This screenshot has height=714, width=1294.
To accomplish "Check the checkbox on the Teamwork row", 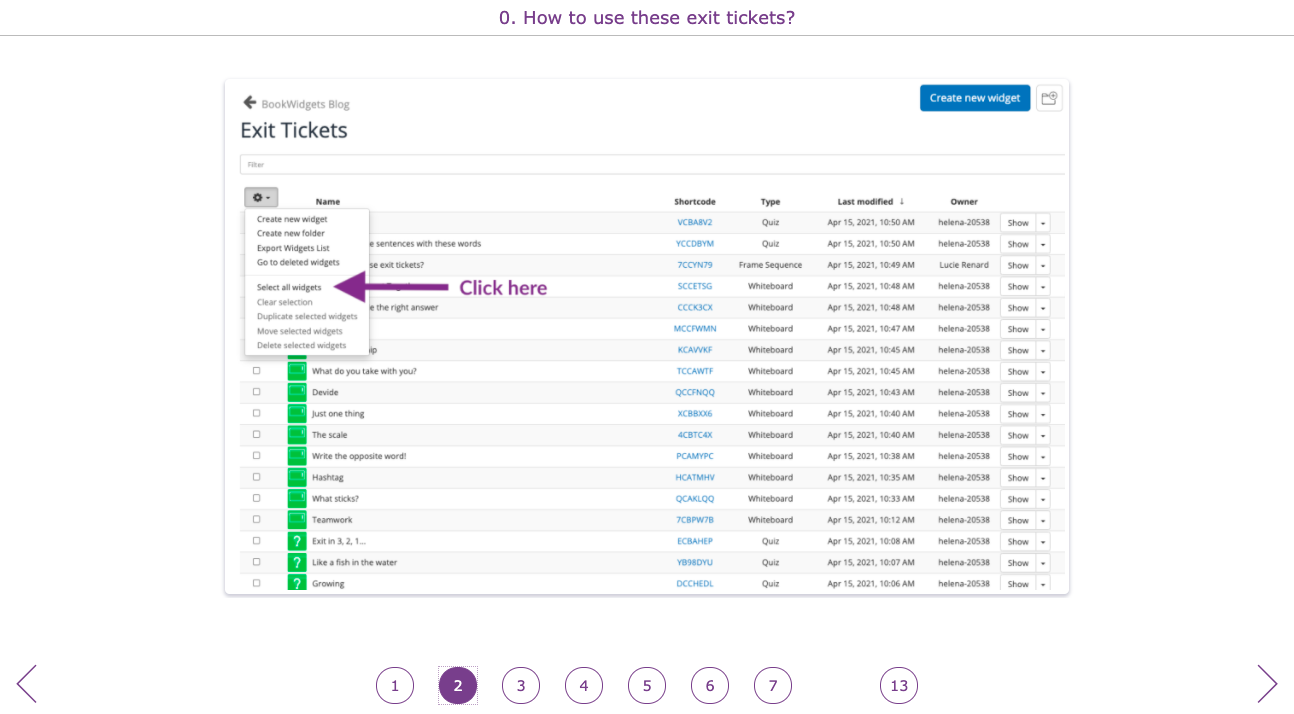I will (x=256, y=519).
